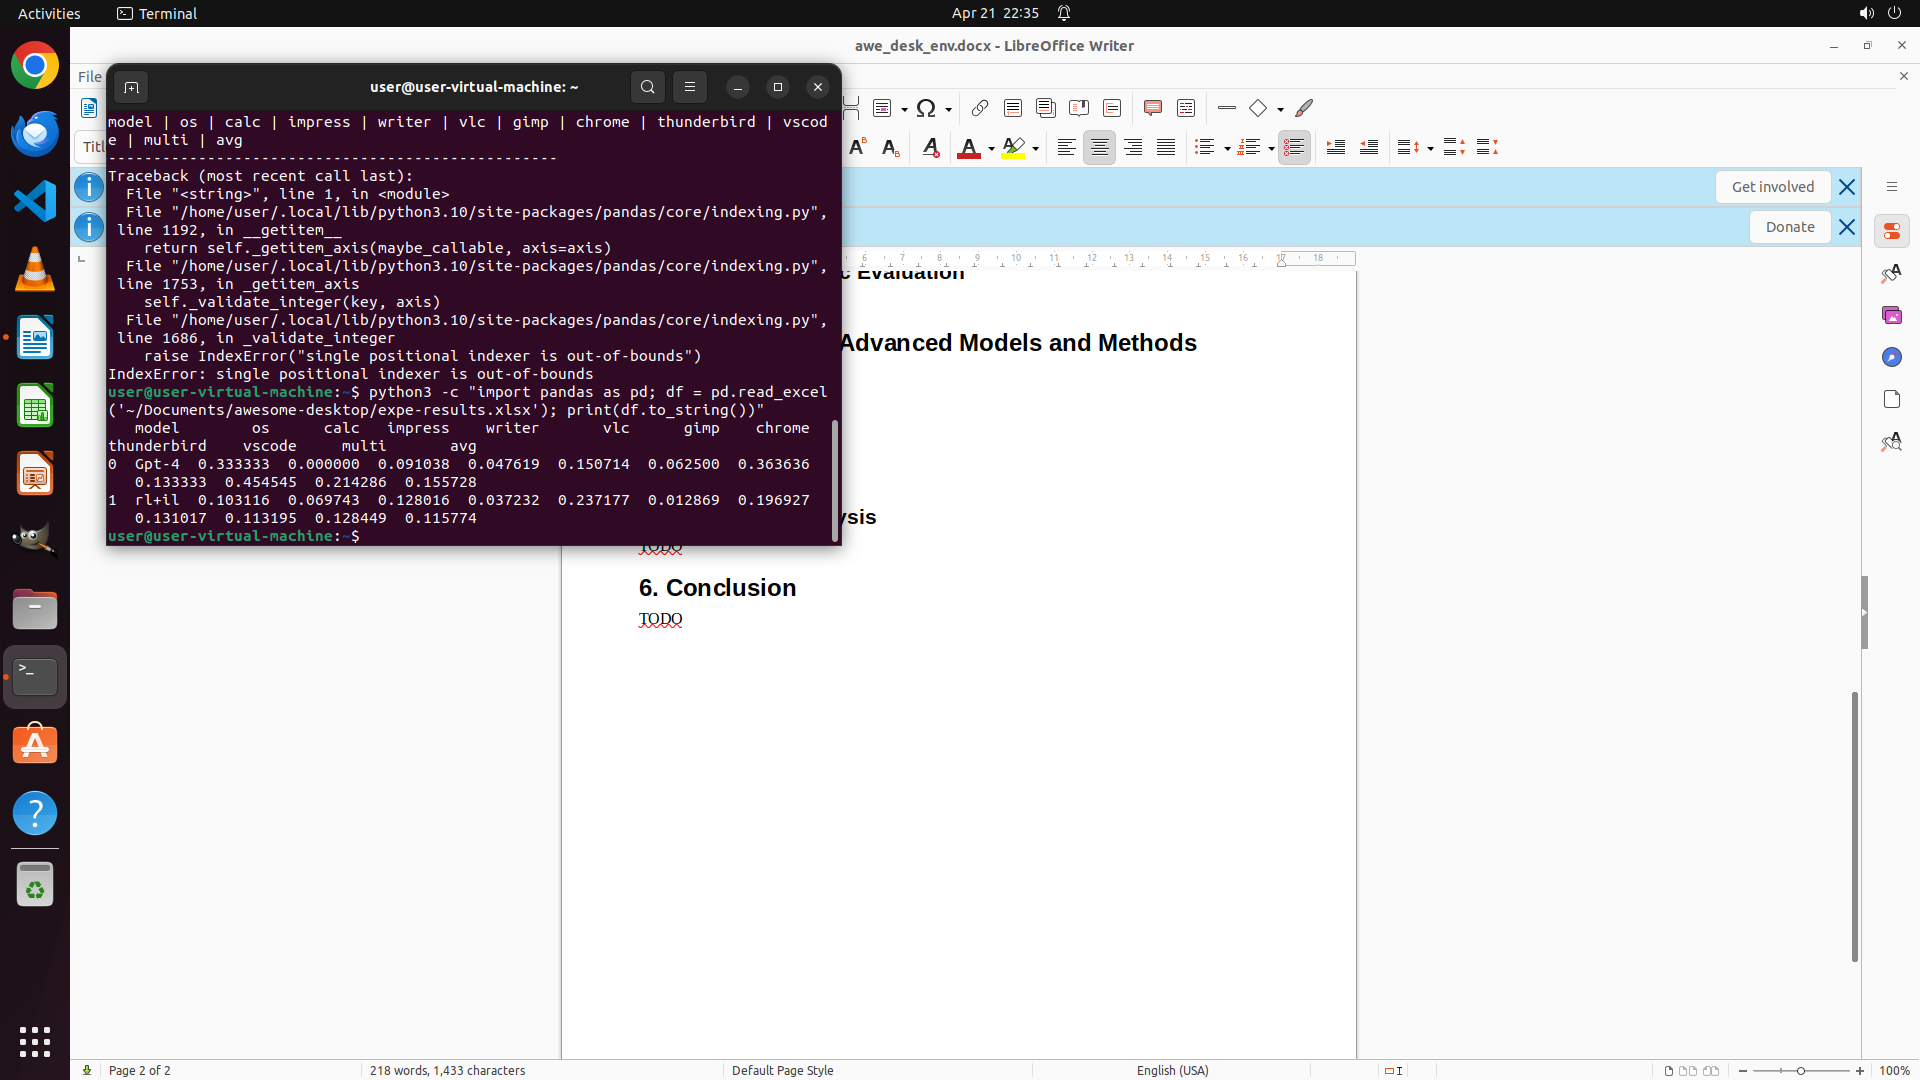The image size is (1920, 1080).
Task: Expand the highlighting color dropdown arrow
Action: pos(1035,149)
